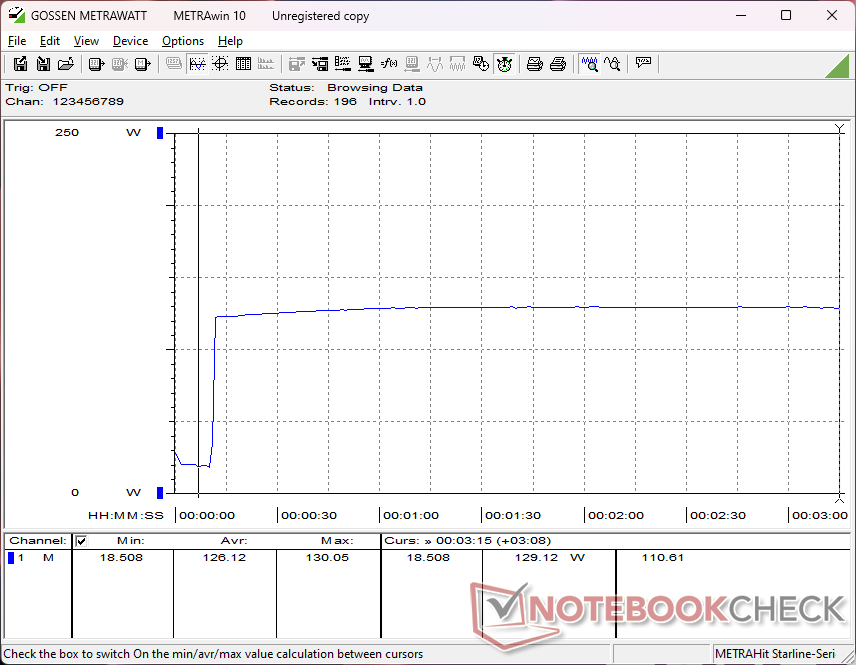Click the speech bubble comment icon
Image resolution: width=856 pixels, height=665 pixels.
pyautogui.click(x=643, y=64)
